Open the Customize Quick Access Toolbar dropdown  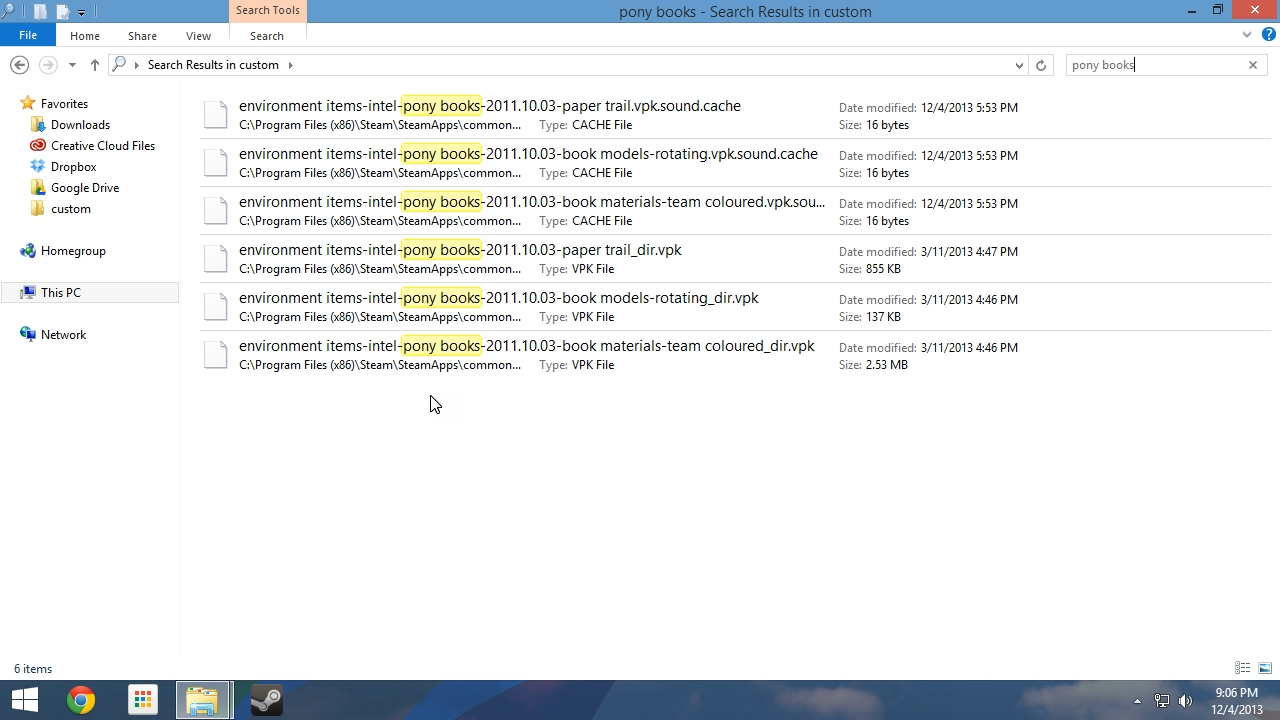click(81, 12)
